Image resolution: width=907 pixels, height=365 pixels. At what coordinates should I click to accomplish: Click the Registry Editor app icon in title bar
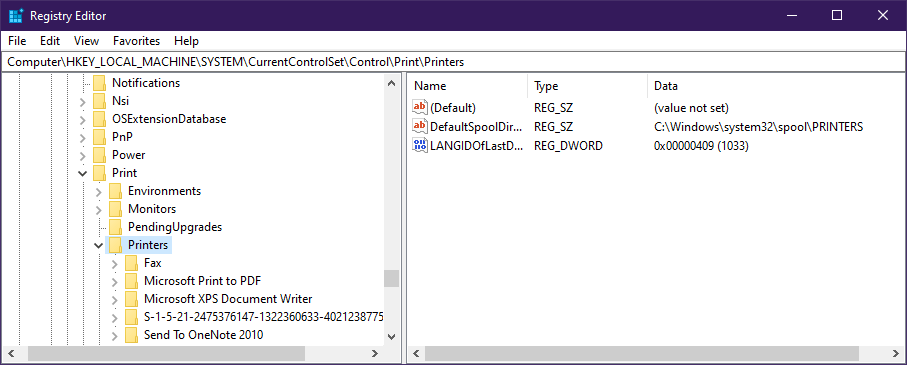(16, 15)
